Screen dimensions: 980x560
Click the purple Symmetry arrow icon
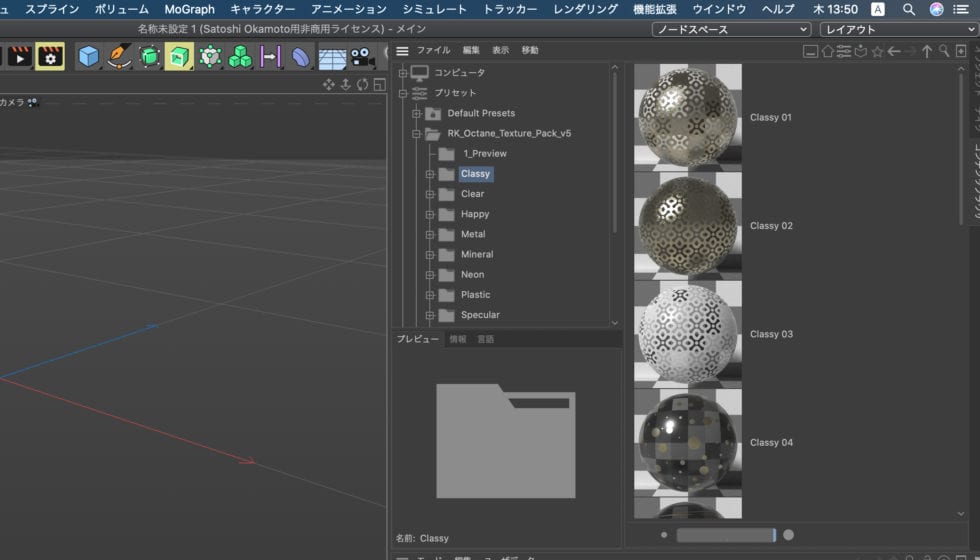pyautogui.click(x=270, y=57)
